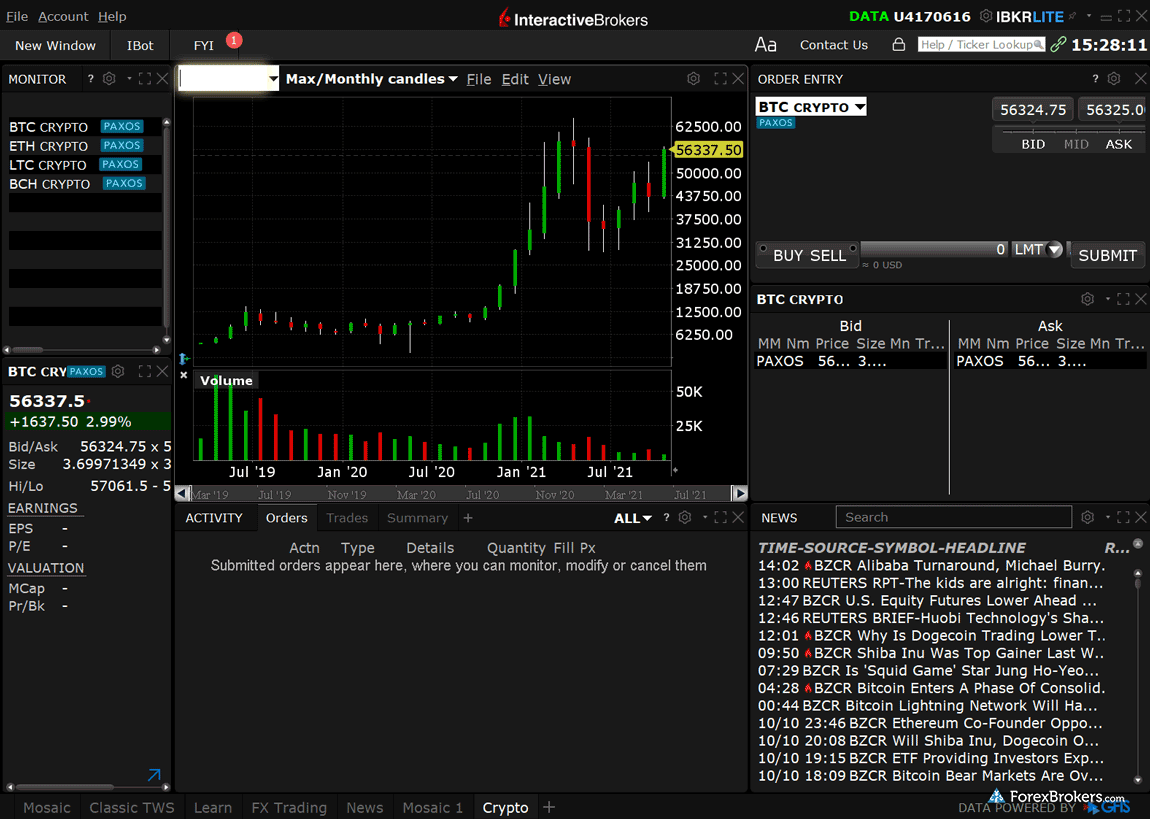Screen dimensions: 1150x819
Task: Click the blue arrow icon in quote panel
Action: coord(153,775)
